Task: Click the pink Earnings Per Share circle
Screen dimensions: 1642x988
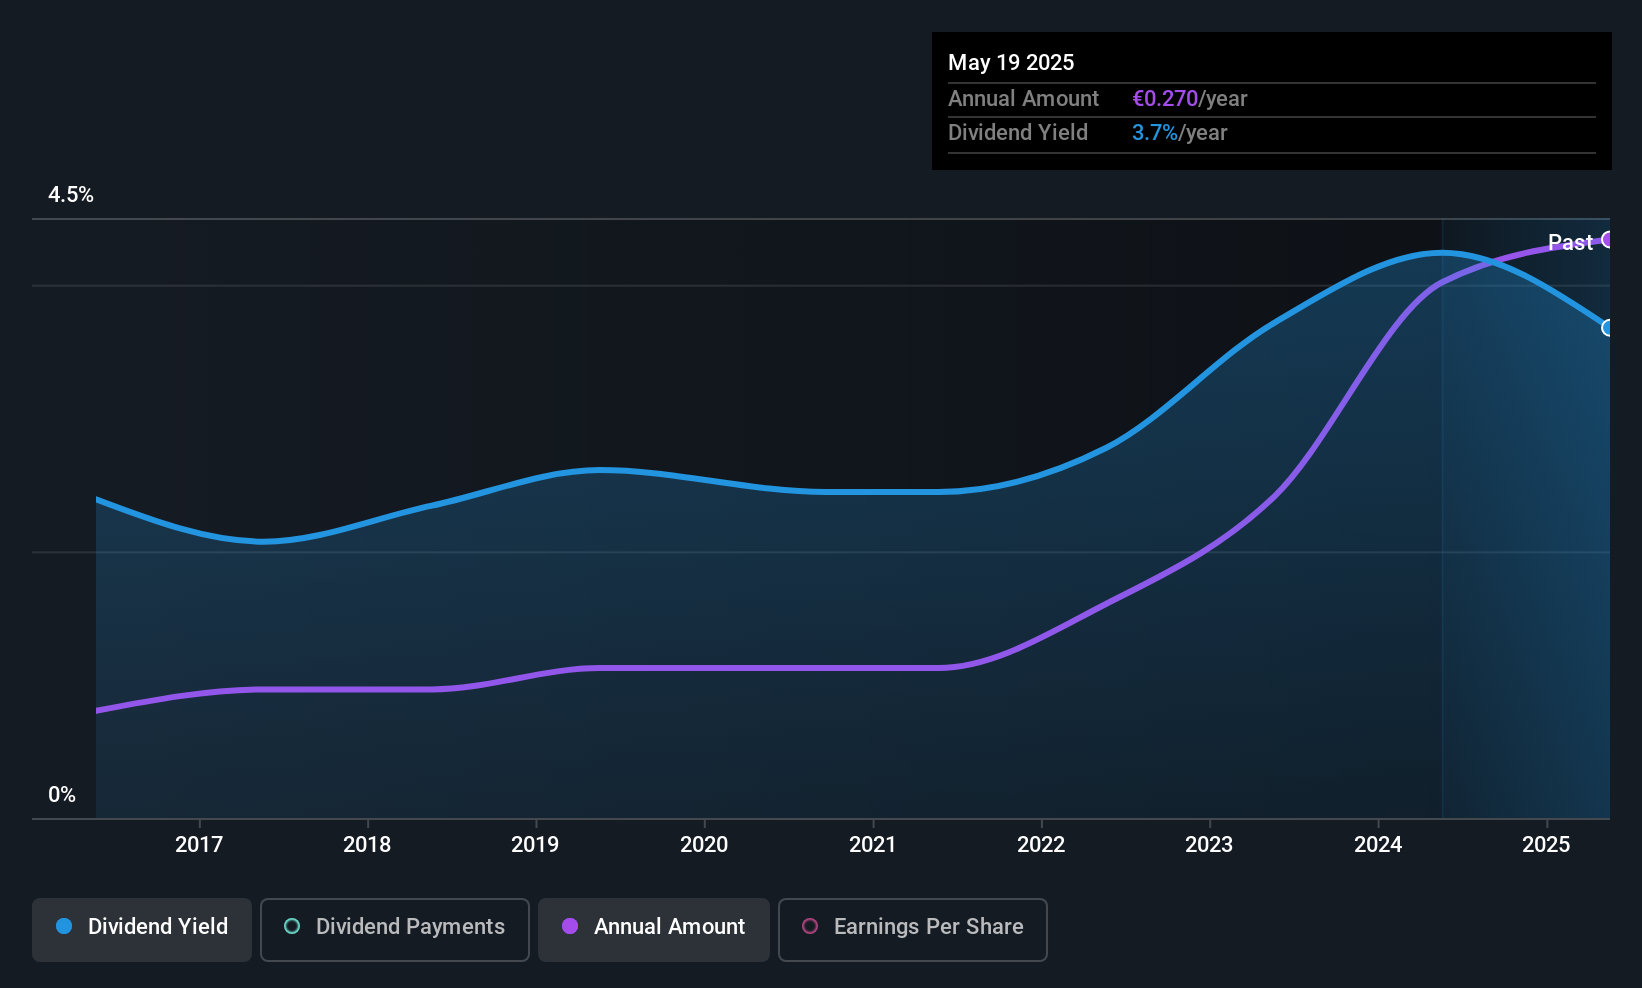Action: 810,926
